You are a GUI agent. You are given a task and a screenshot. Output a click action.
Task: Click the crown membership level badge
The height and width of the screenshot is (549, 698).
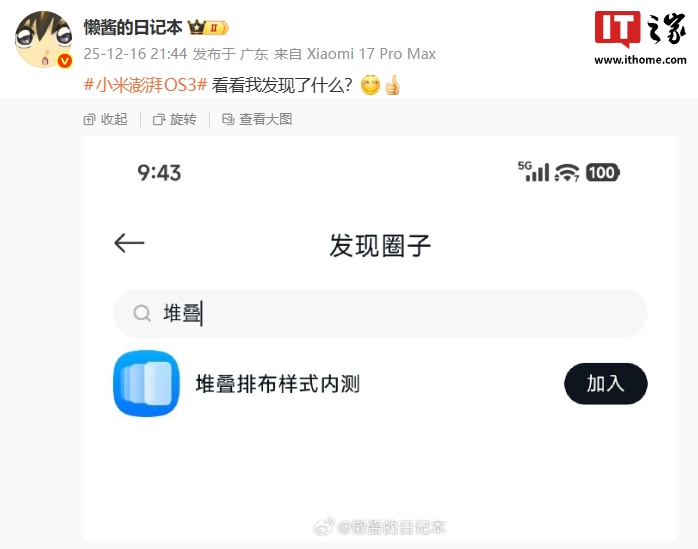point(208,28)
